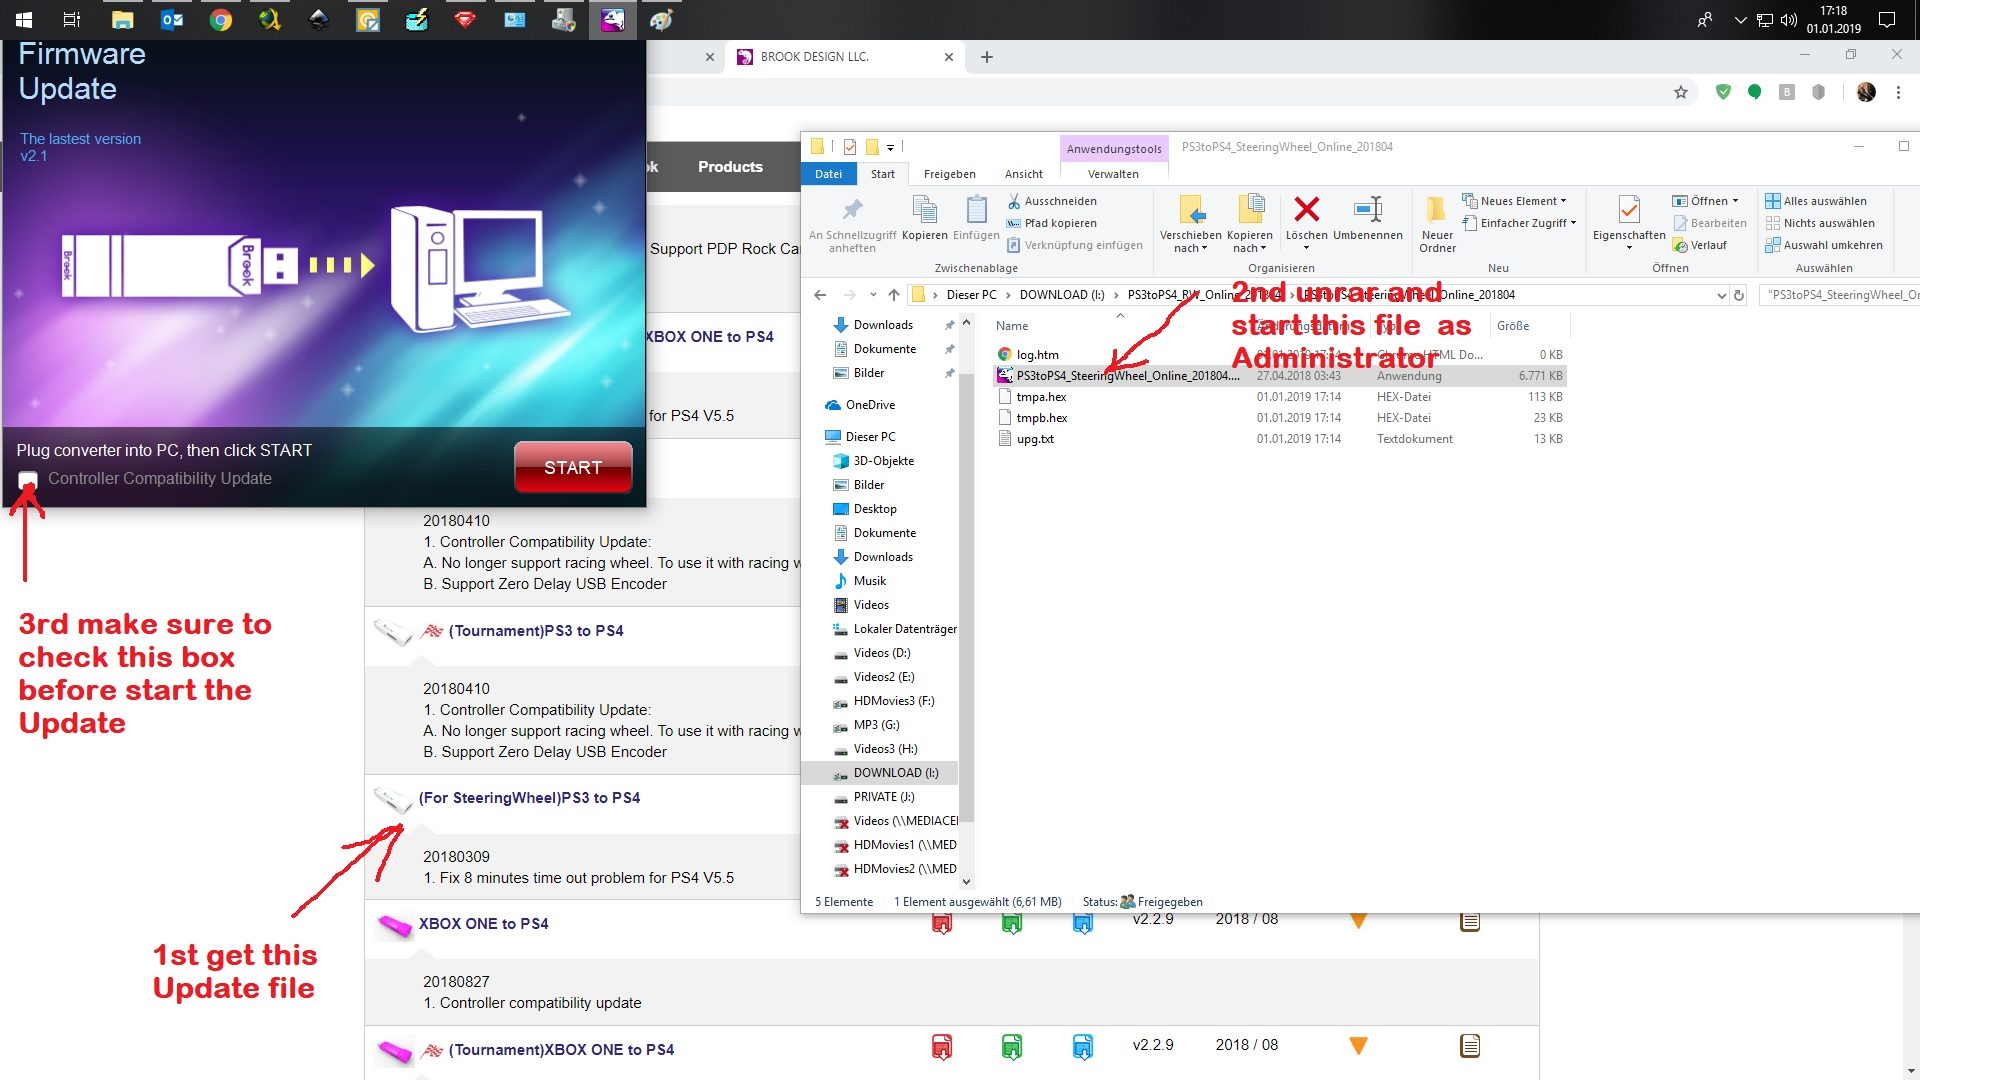Screen dimensions: 1998x1080
Task: Open the Verwalten ribbon tab
Action: click(x=1113, y=174)
